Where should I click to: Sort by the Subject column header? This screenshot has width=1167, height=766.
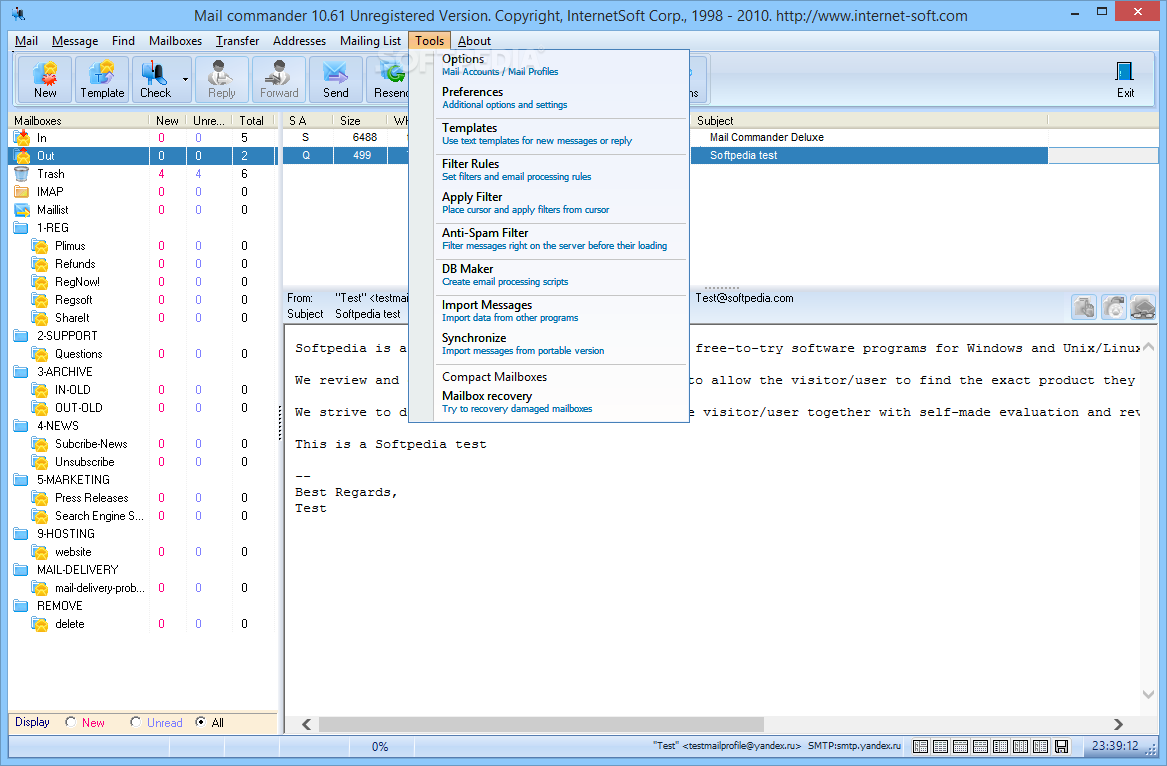click(869, 121)
